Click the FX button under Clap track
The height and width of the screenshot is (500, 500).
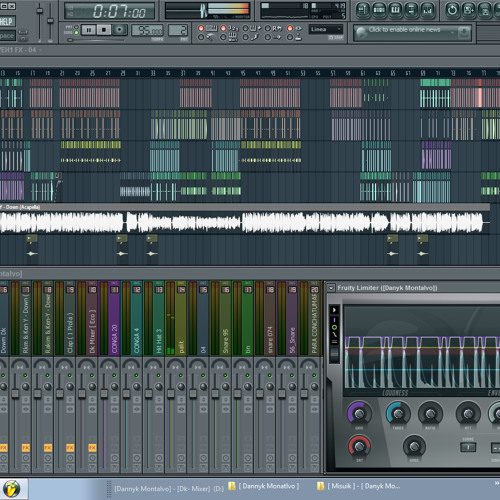(x=70, y=448)
